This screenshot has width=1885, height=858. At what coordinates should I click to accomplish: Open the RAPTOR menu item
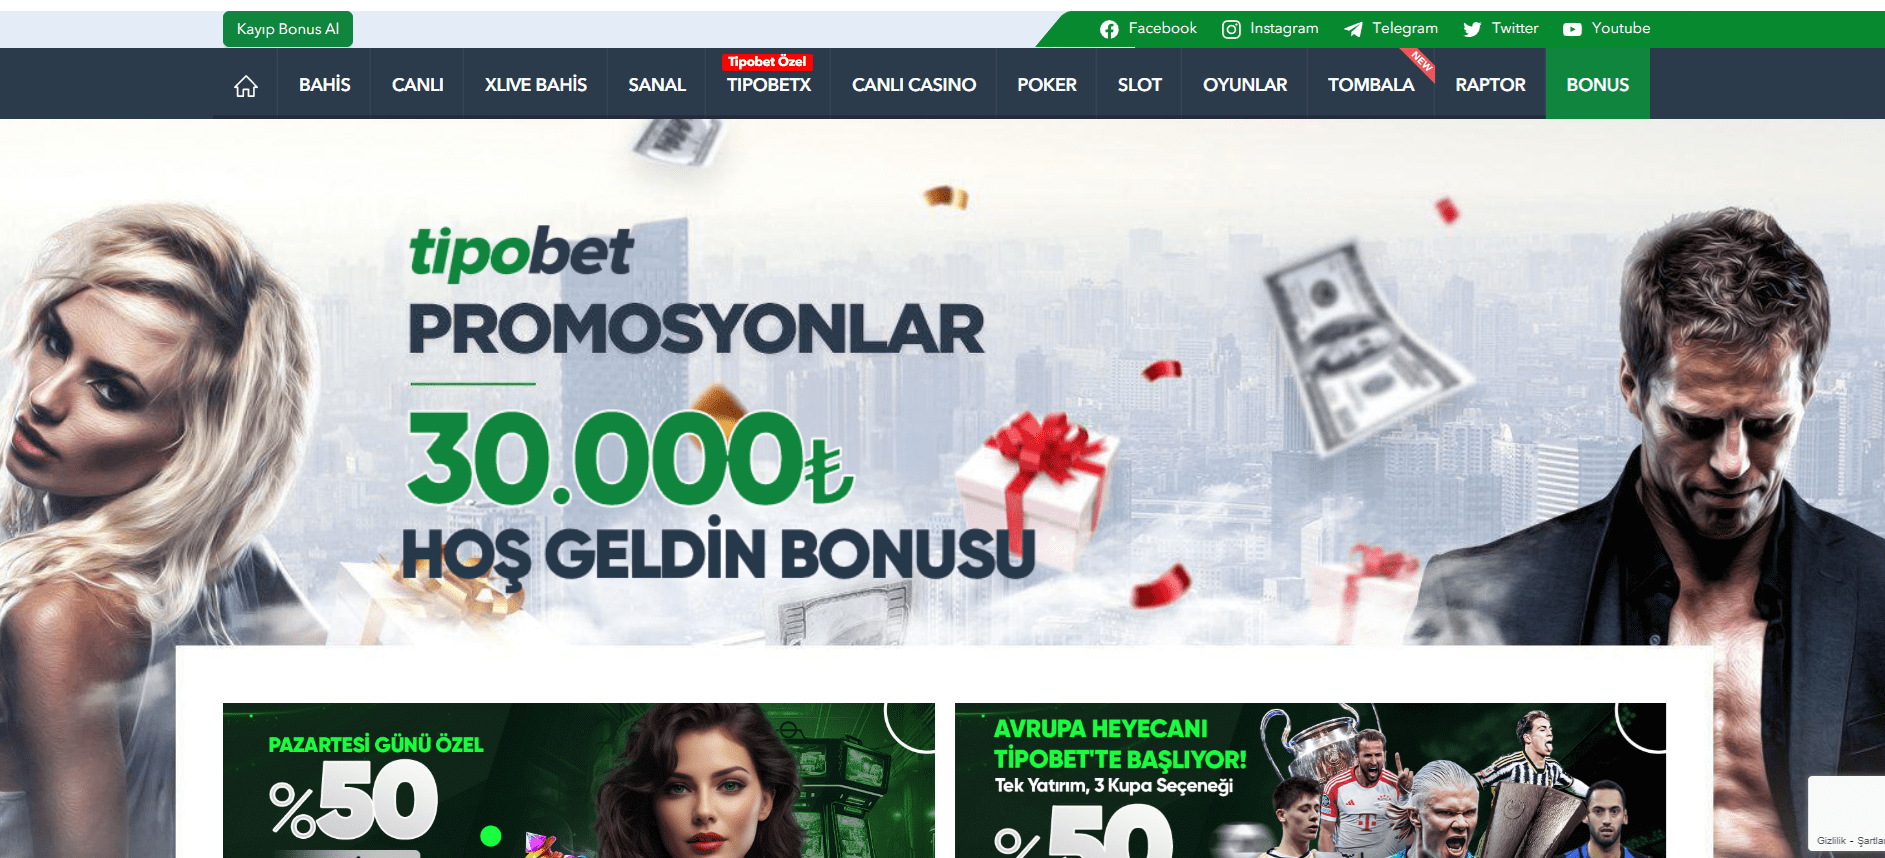[1490, 85]
